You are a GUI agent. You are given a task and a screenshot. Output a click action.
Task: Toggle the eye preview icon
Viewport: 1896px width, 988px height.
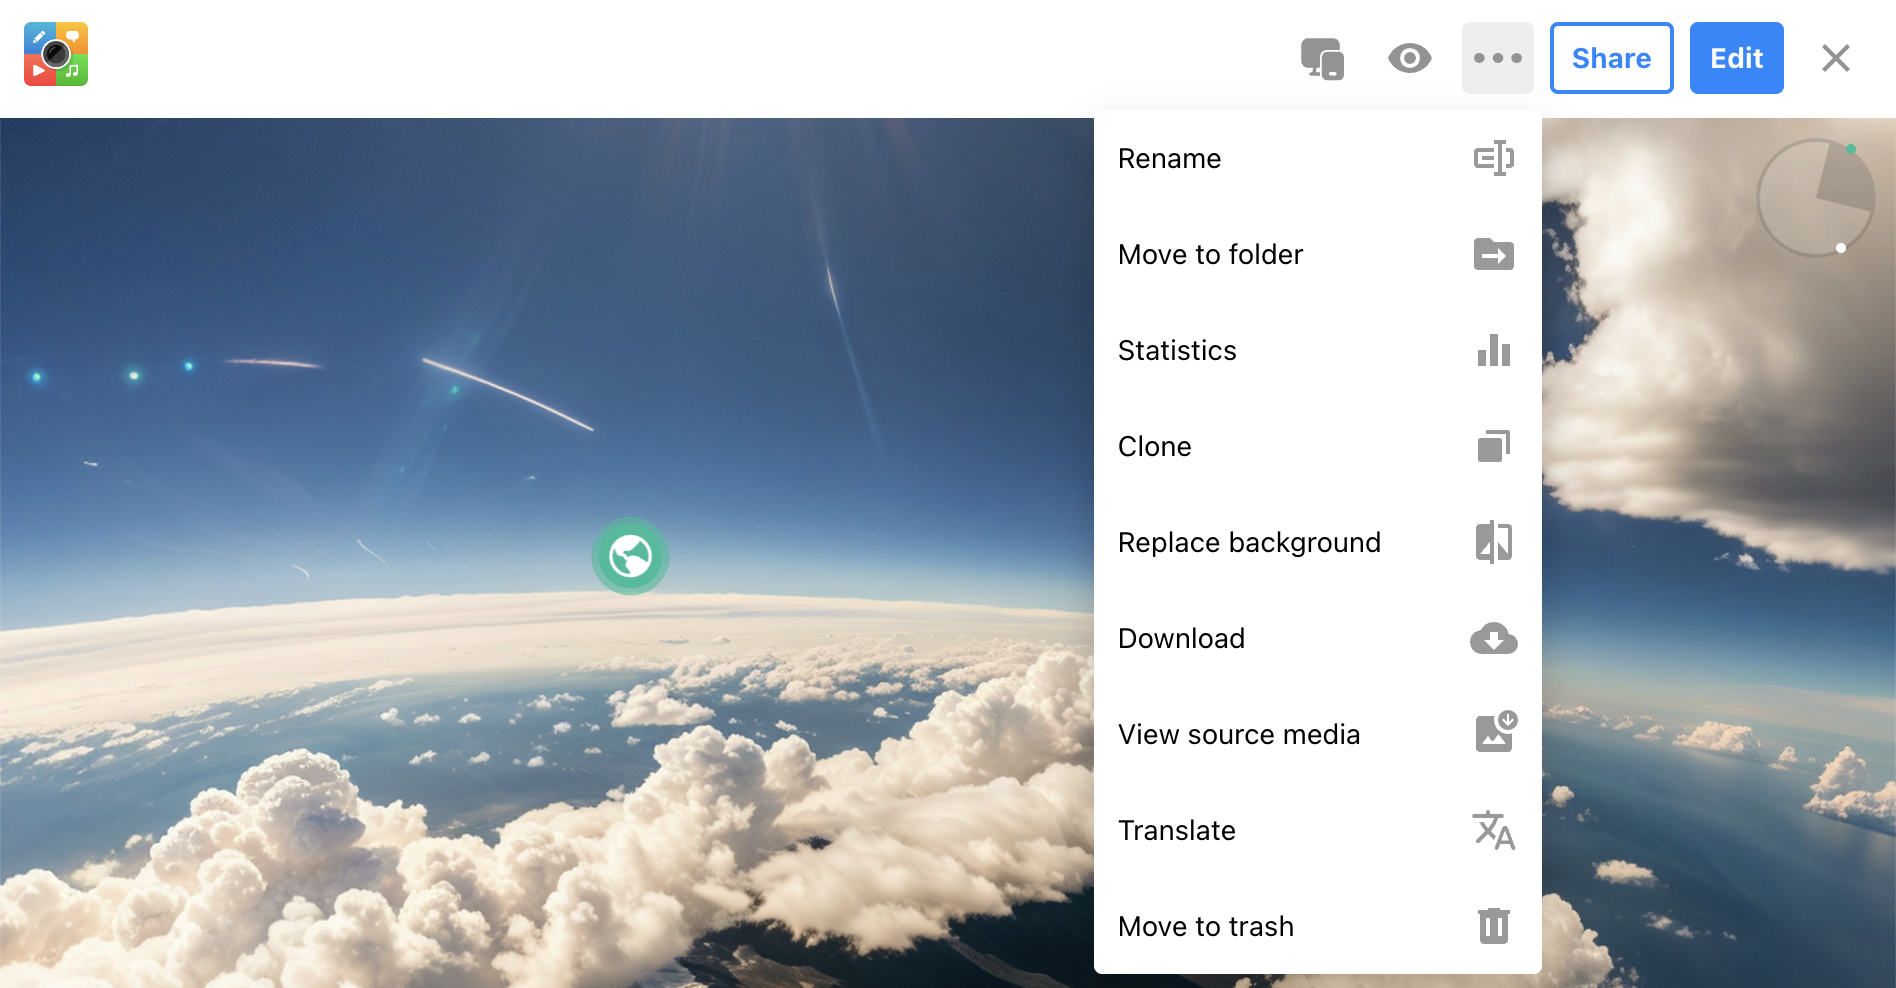pyautogui.click(x=1410, y=58)
